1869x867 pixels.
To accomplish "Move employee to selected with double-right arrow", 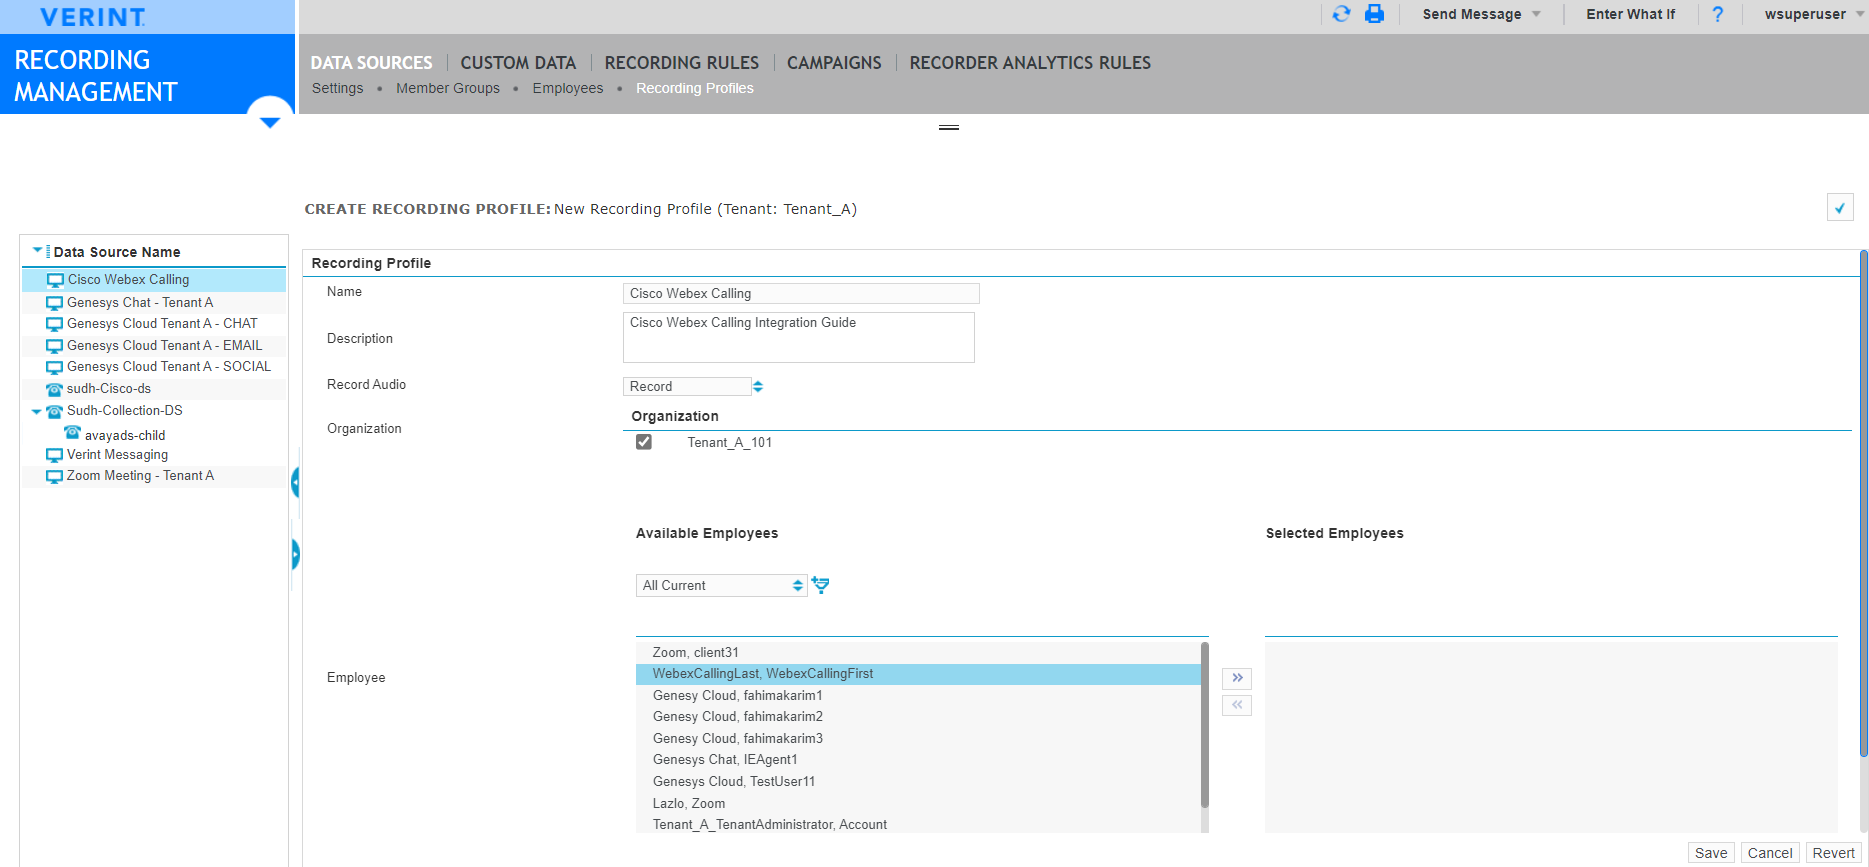I will tap(1237, 678).
